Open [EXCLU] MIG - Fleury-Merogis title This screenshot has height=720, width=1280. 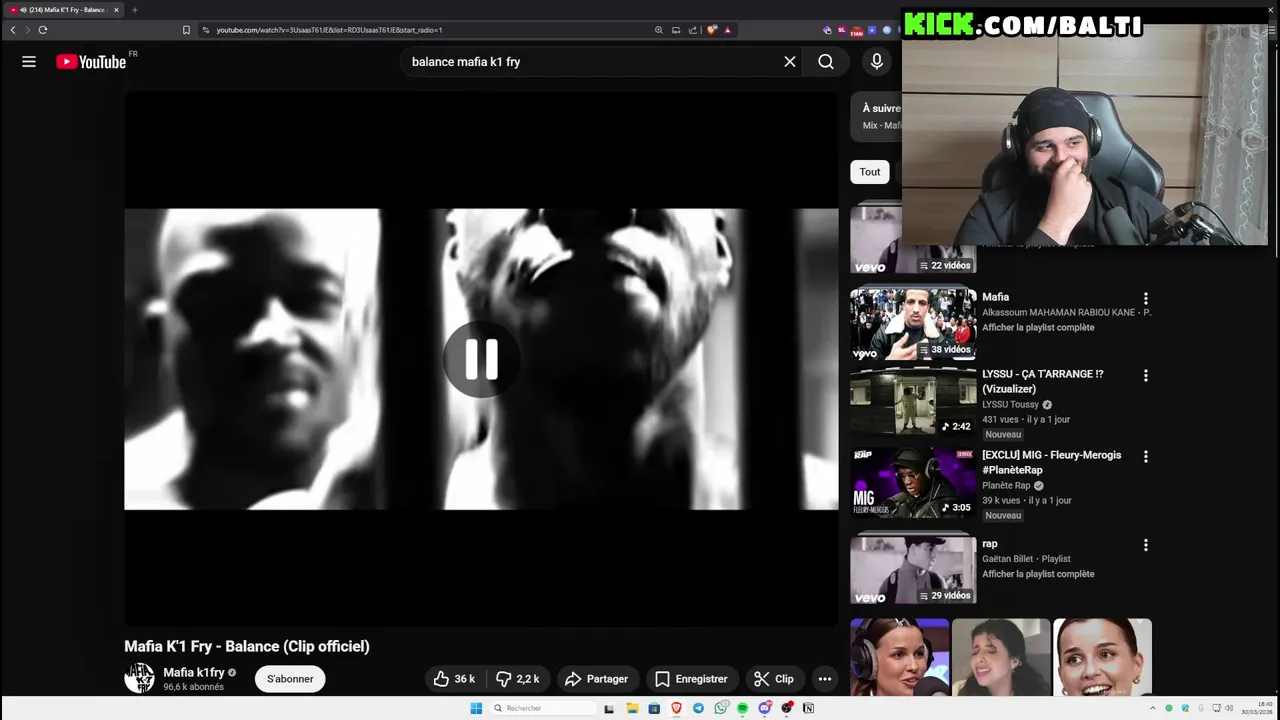(1052, 462)
